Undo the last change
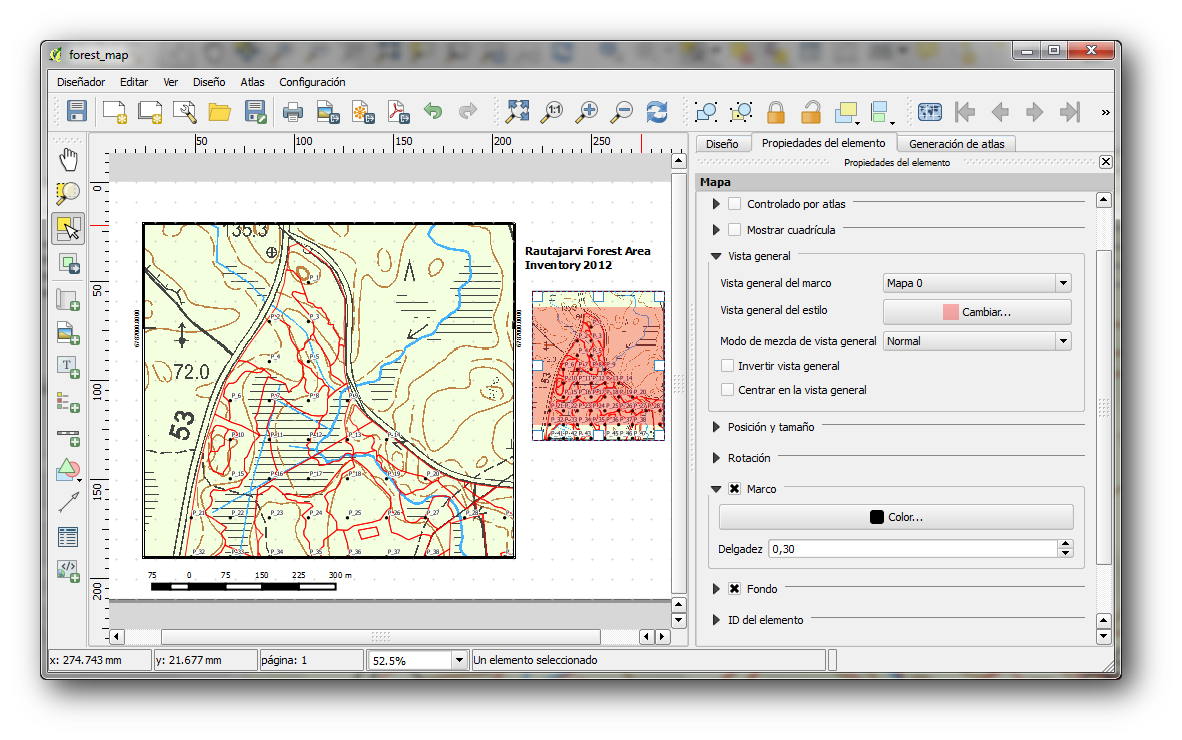Viewport: 1182px width, 740px height. click(433, 112)
